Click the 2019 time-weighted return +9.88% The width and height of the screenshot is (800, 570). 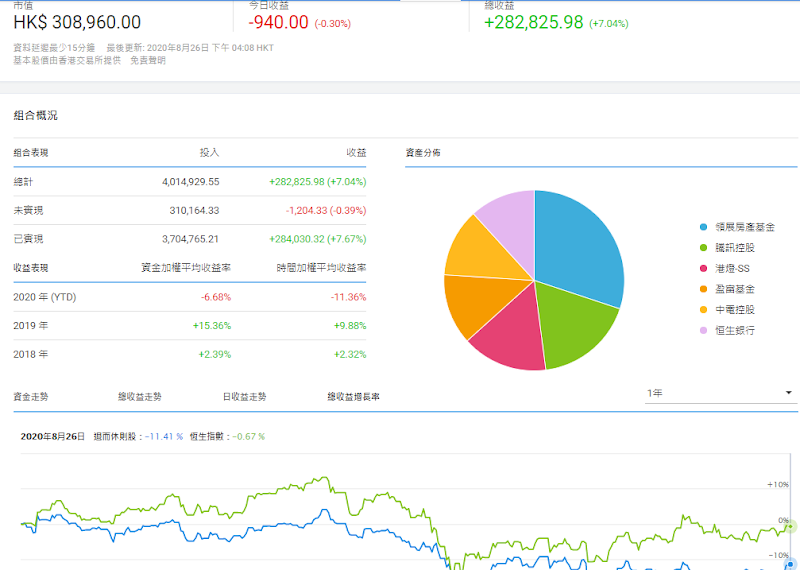coord(350,326)
